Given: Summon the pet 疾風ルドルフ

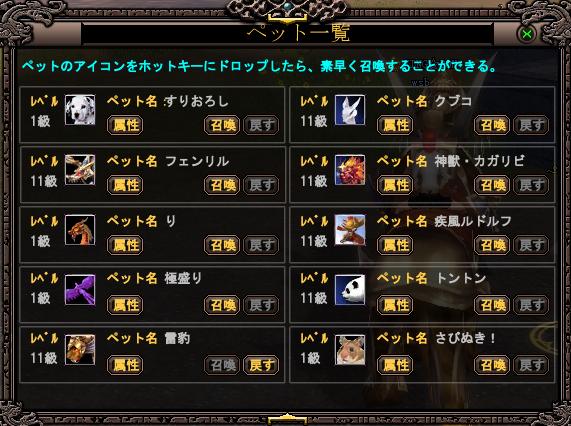Looking at the screenshot, I should click(492, 245).
